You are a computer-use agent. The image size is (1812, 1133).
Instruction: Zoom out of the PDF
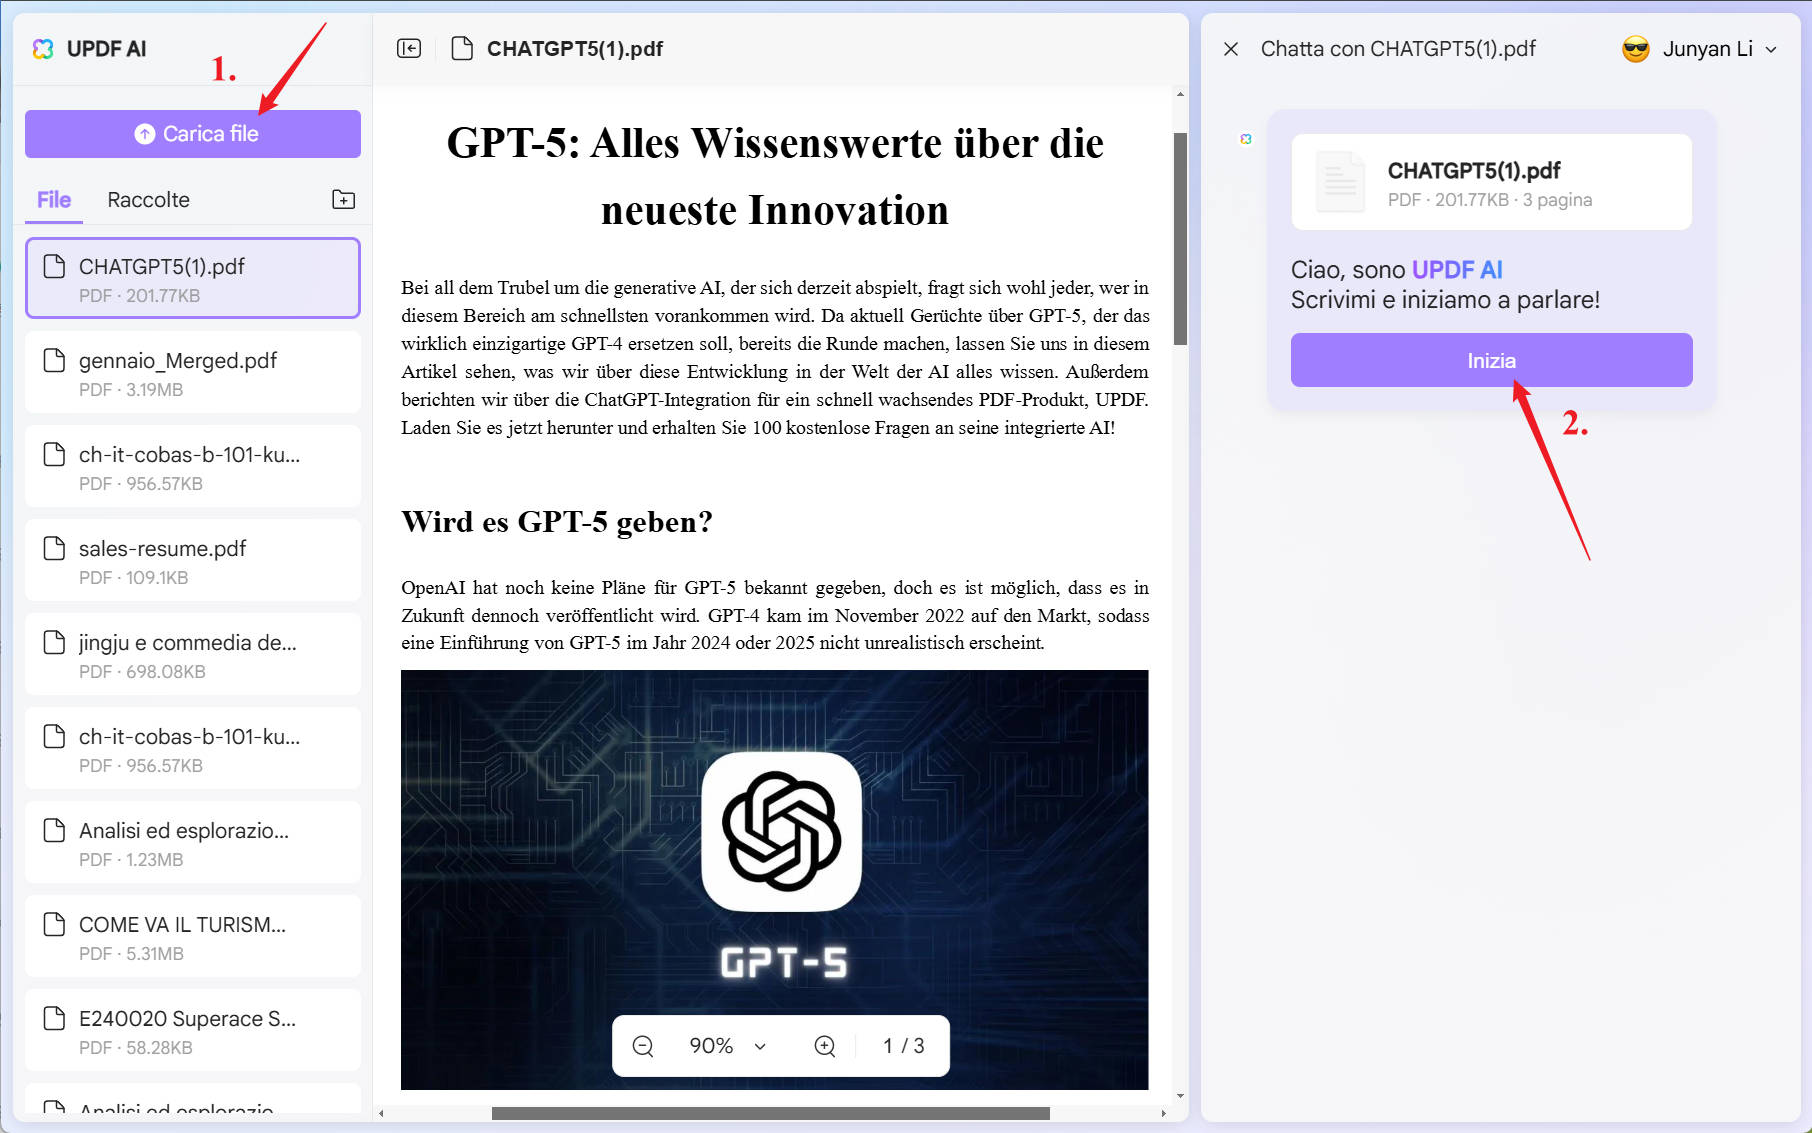coord(643,1046)
